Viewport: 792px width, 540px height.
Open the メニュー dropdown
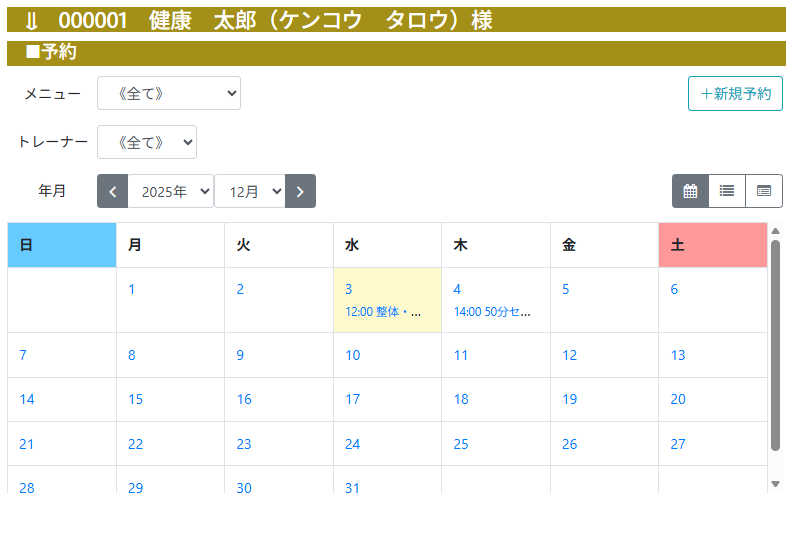168,93
